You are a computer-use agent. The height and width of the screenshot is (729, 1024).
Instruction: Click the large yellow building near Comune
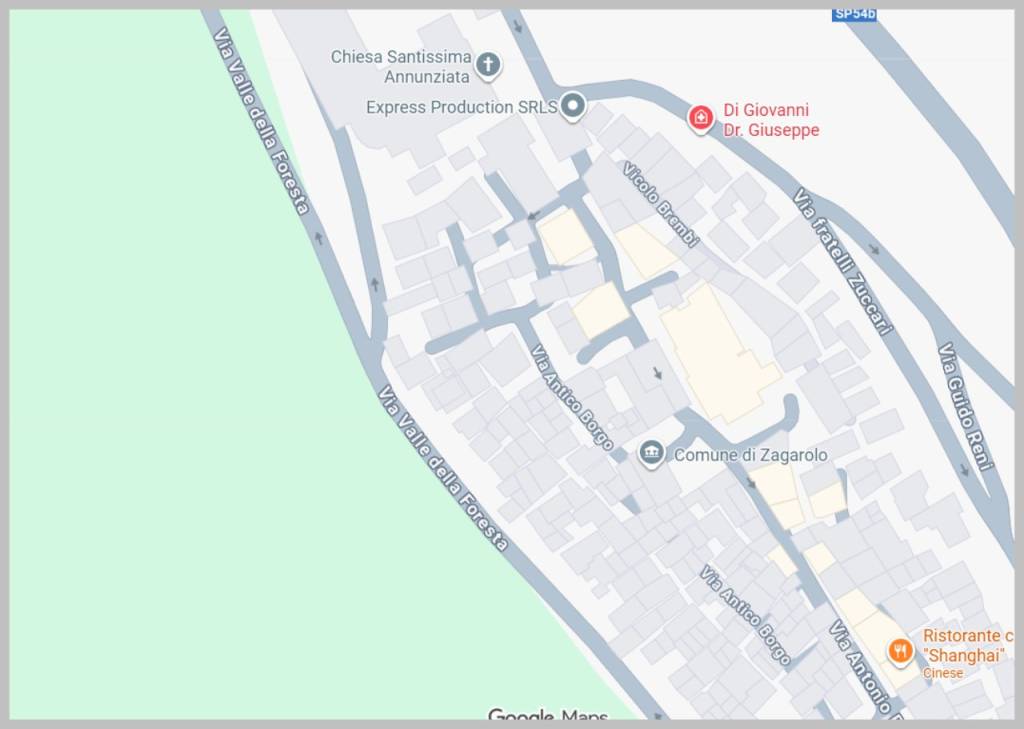pos(717,355)
